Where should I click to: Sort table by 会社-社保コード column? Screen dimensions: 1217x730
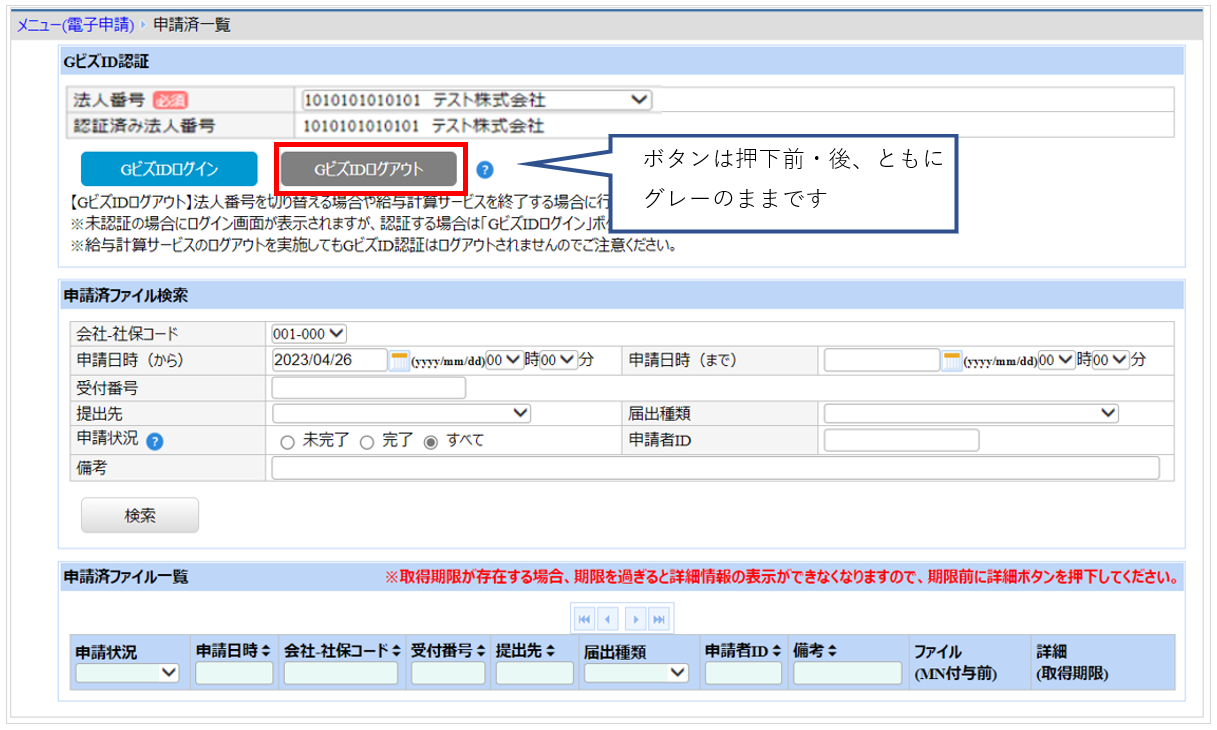point(396,651)
